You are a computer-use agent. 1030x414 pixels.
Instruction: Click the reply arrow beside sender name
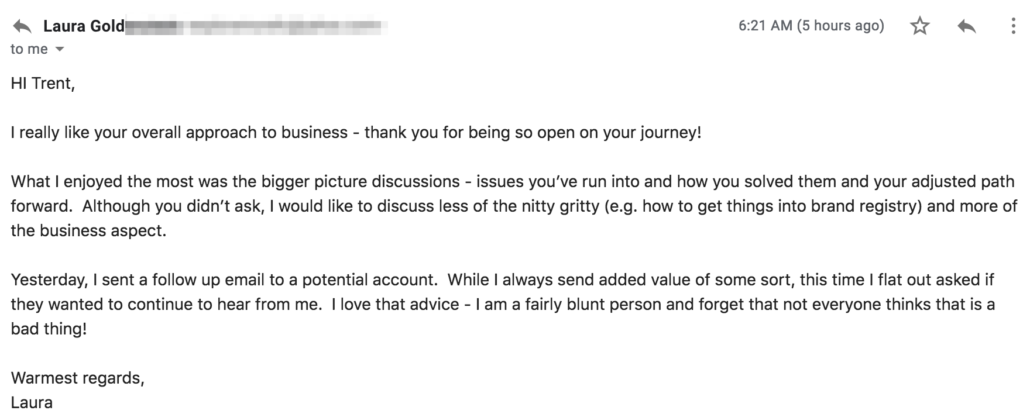tap(22, 26)
